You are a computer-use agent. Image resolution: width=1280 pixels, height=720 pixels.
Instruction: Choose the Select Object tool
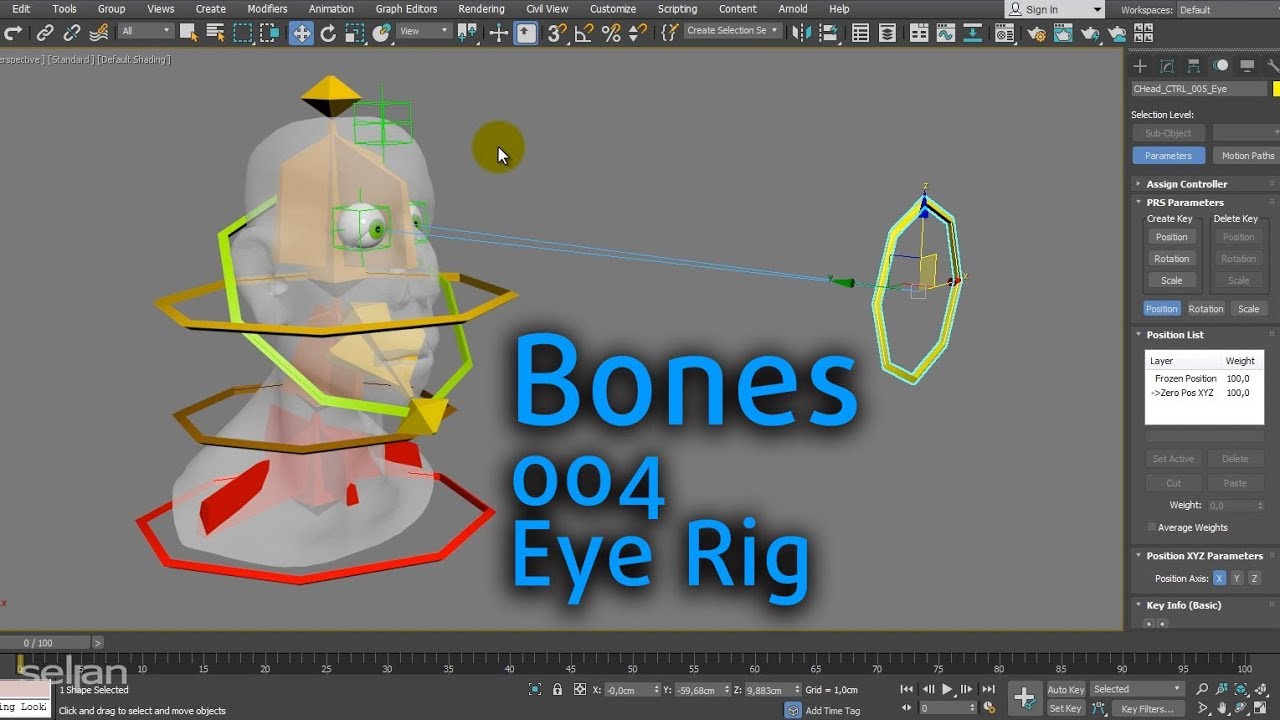188,32
